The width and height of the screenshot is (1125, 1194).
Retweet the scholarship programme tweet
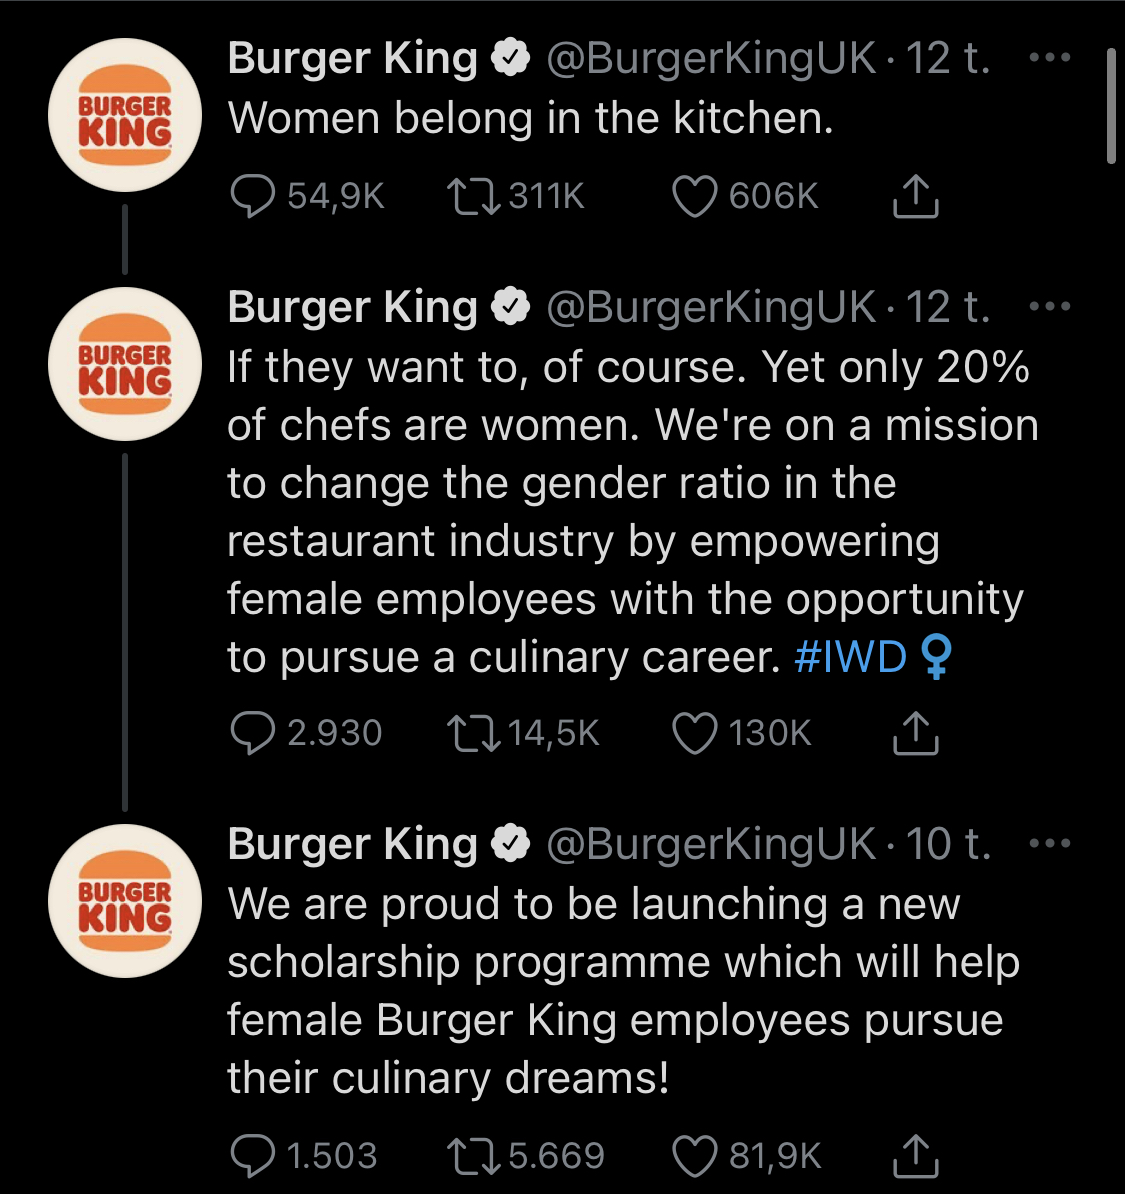[x=473, y=1157]
